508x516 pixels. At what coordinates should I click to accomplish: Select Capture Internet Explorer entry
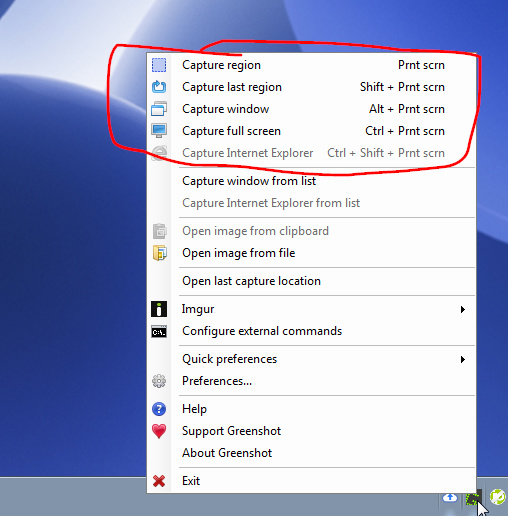pyautogui.click(x=311, y=153)
